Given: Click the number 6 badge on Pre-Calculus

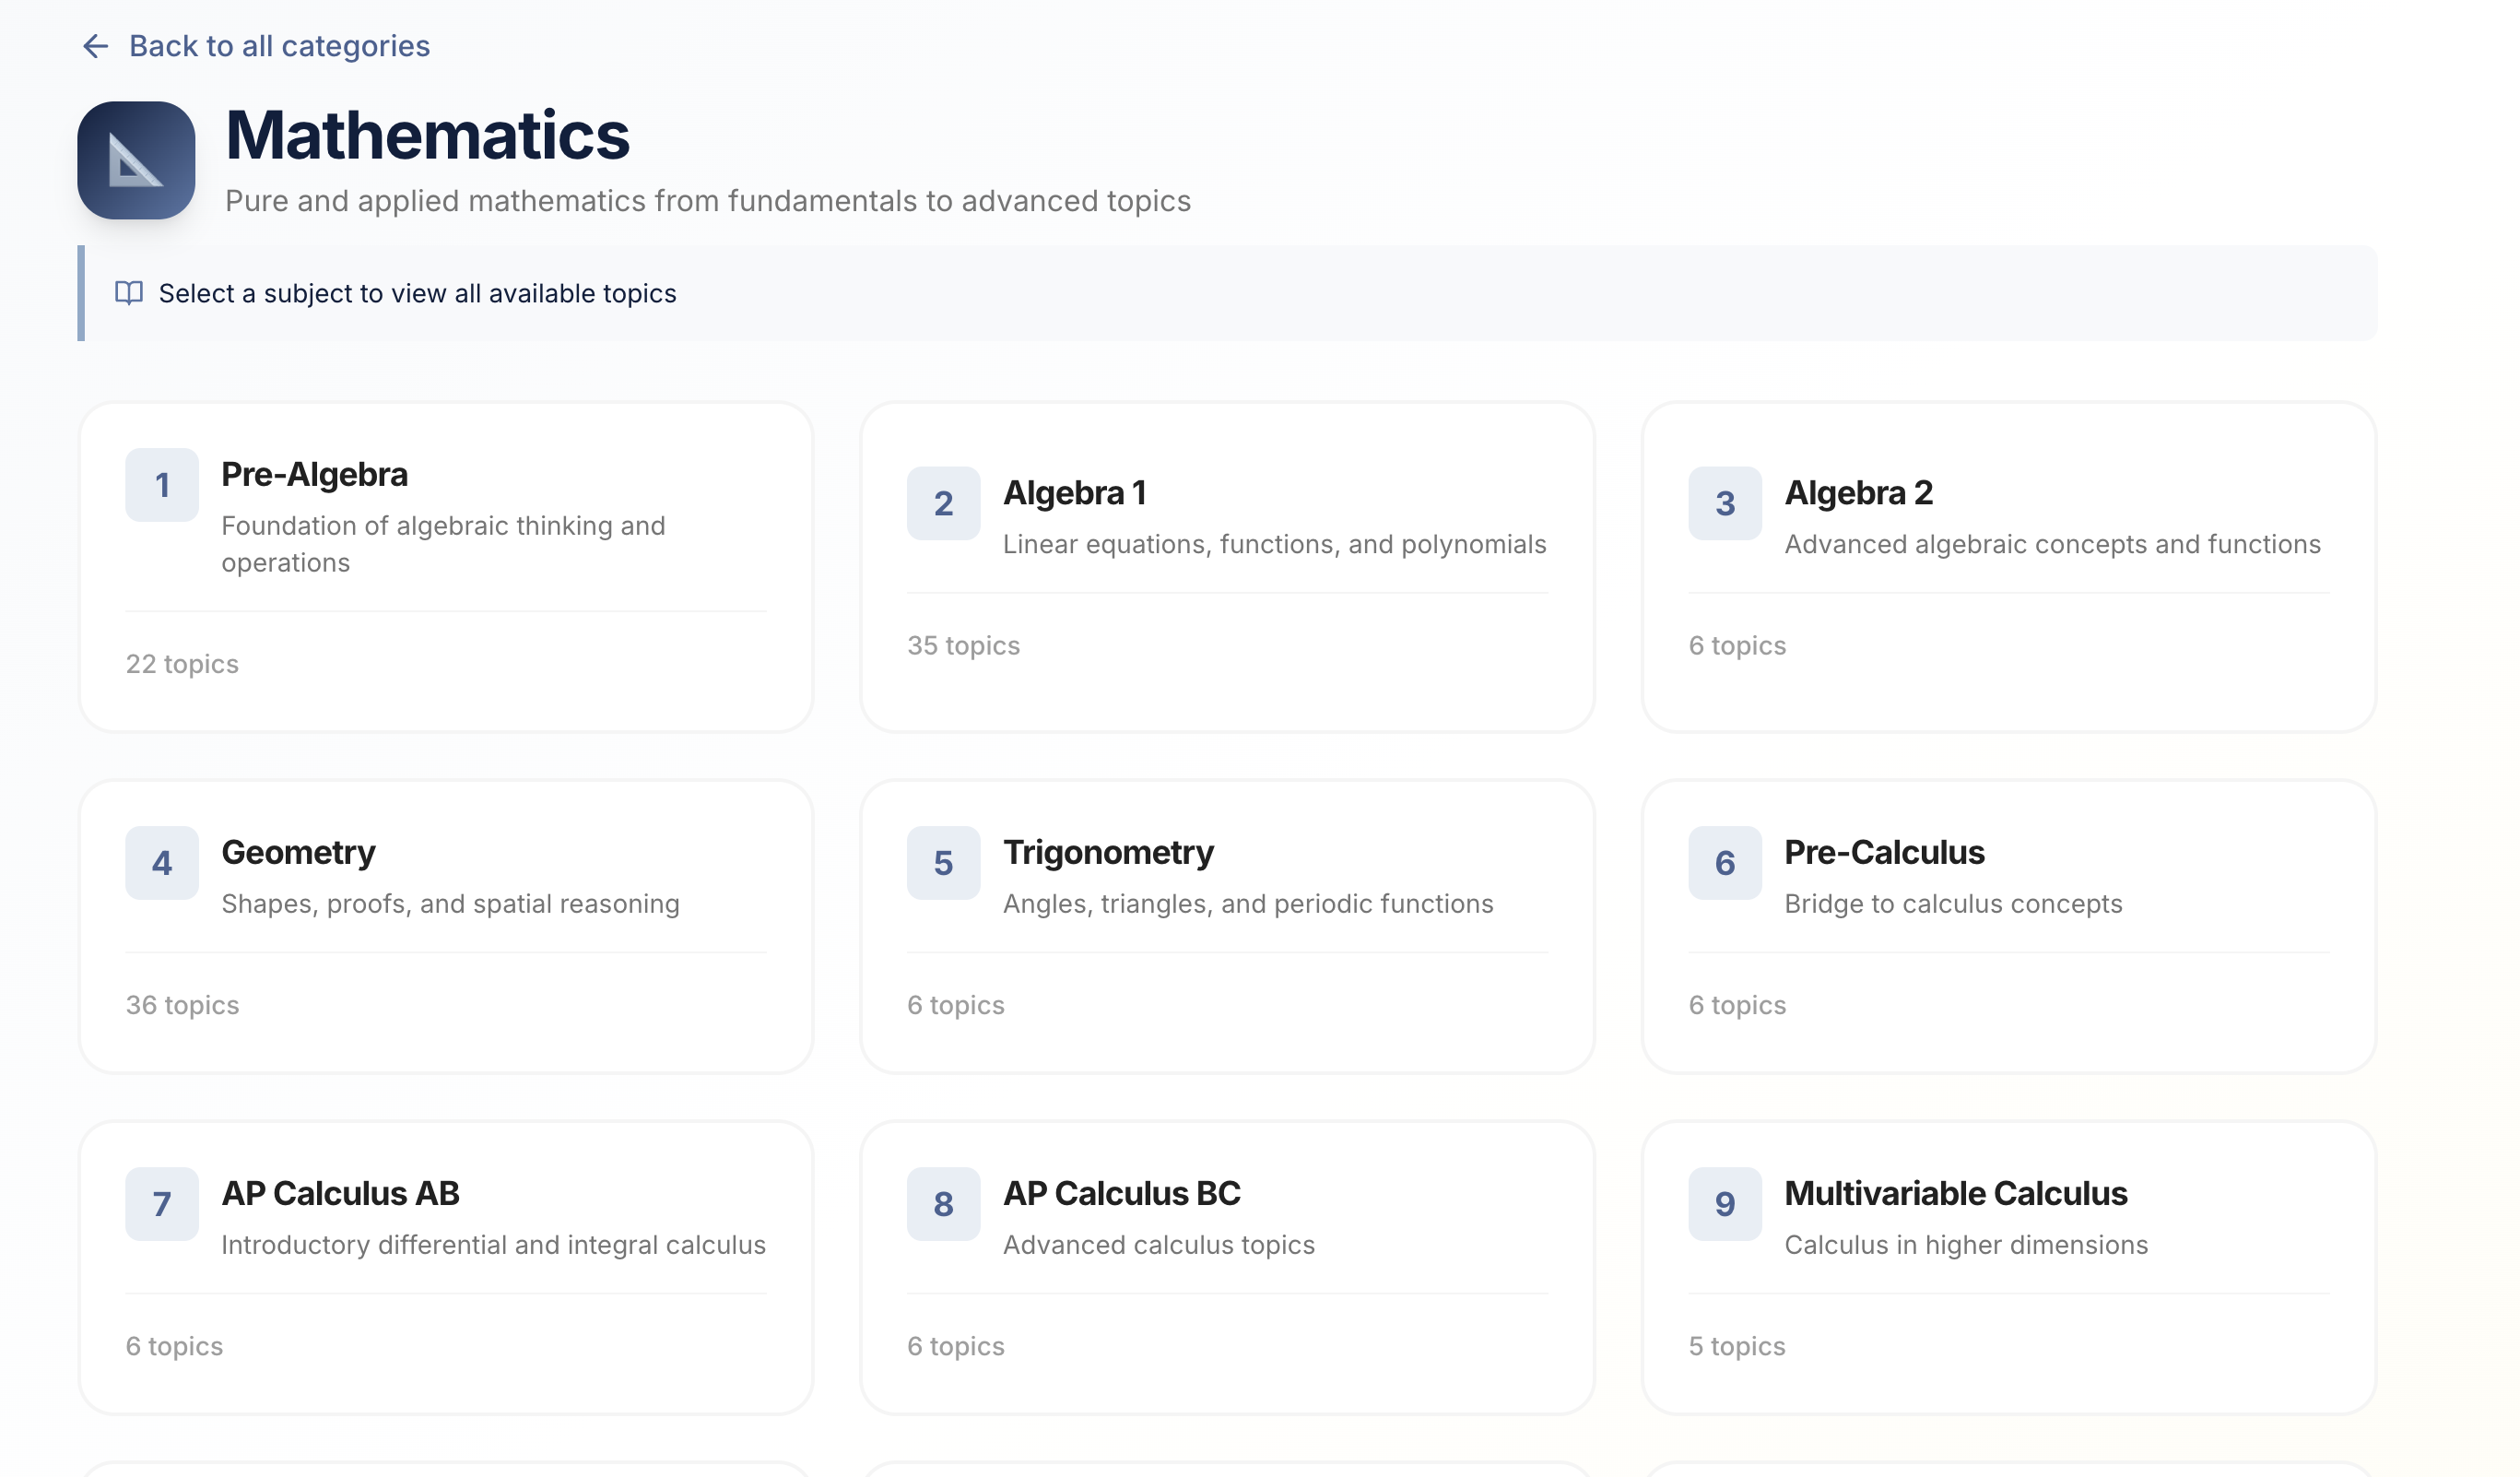Looking at the screenshot, I should (1725, 863).
